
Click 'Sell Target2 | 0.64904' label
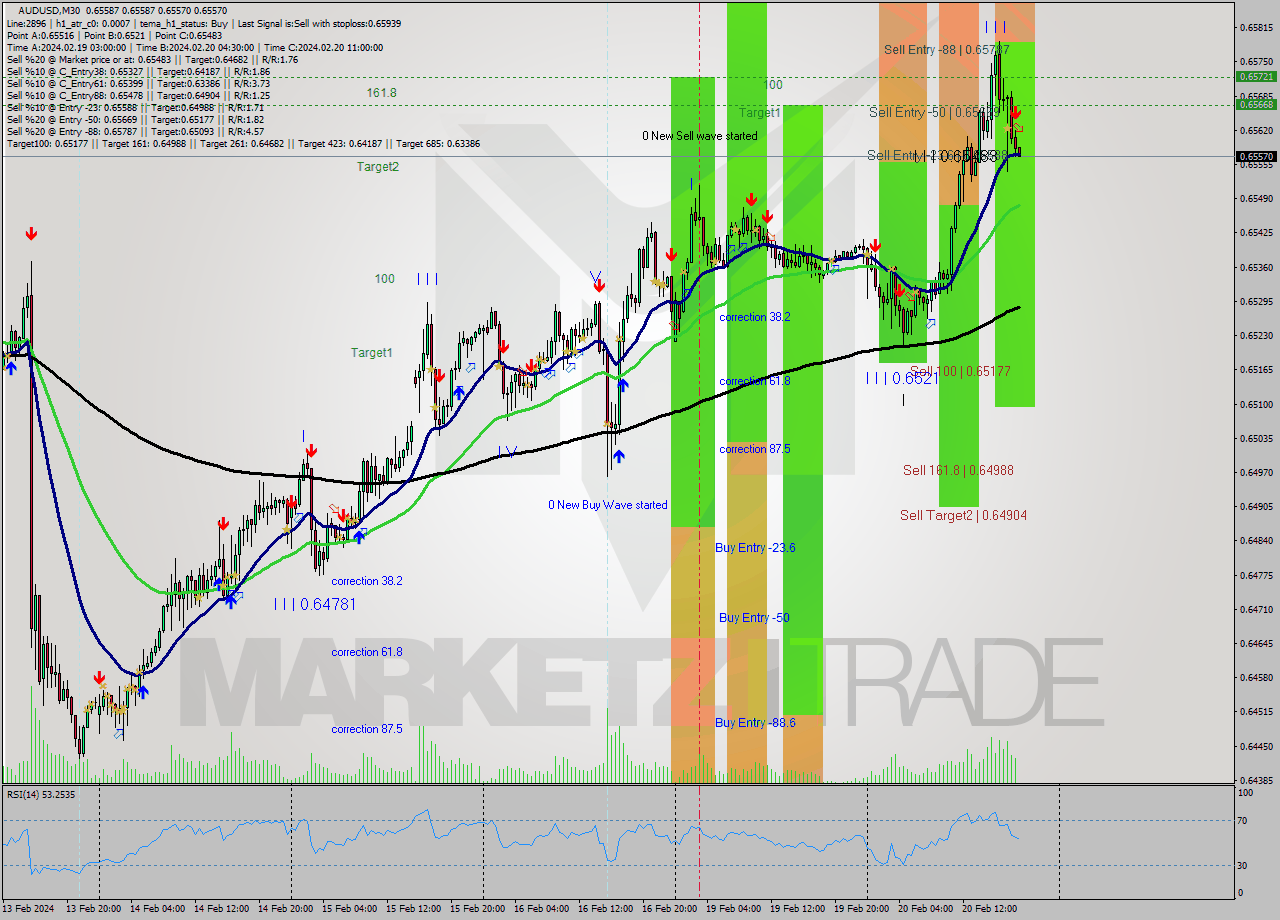963,515
